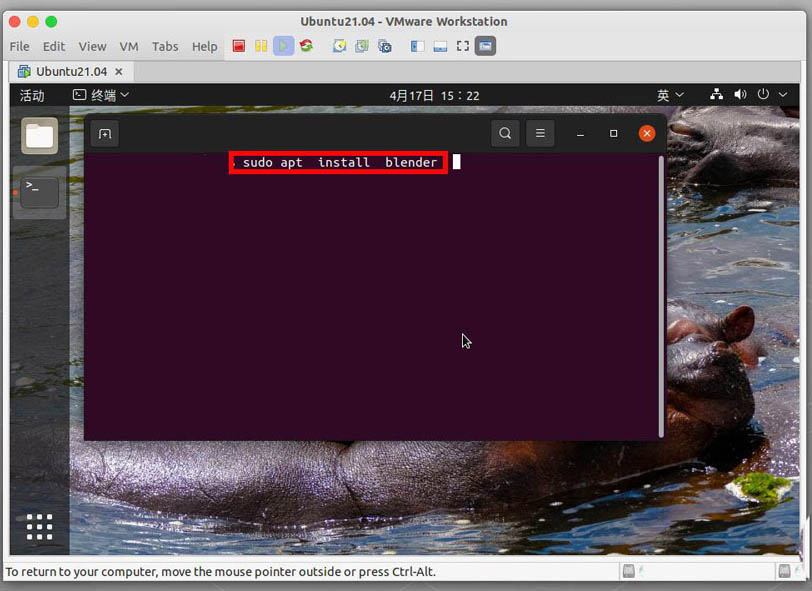Click the Terminal icon in the Ubuntu dock
This screenshot has height=591, width=812.
[x=40, y=191]
